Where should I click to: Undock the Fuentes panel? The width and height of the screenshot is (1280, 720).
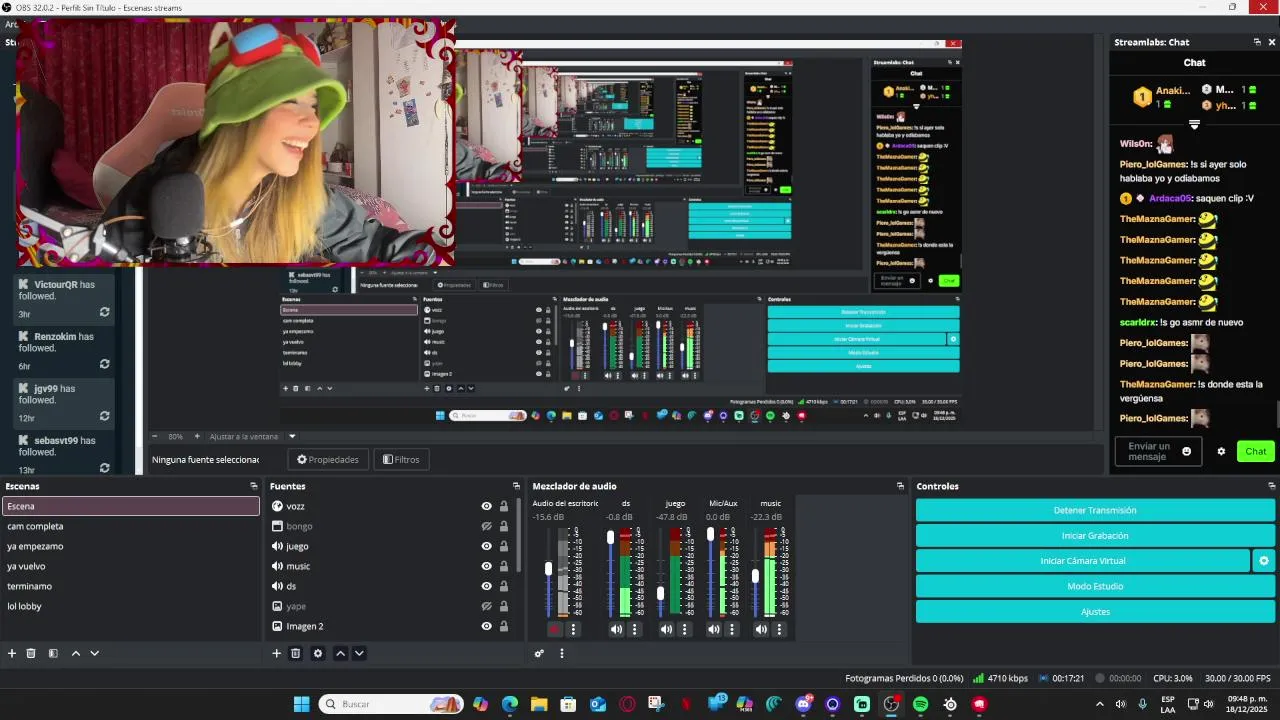516,486
